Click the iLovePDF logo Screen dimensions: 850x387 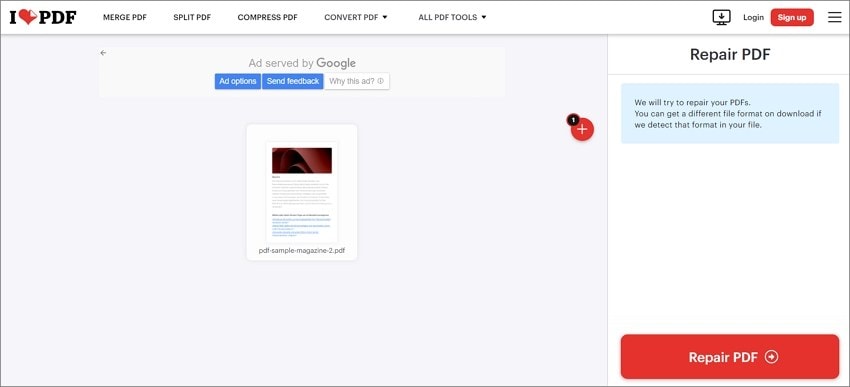(x=43, y=17)
